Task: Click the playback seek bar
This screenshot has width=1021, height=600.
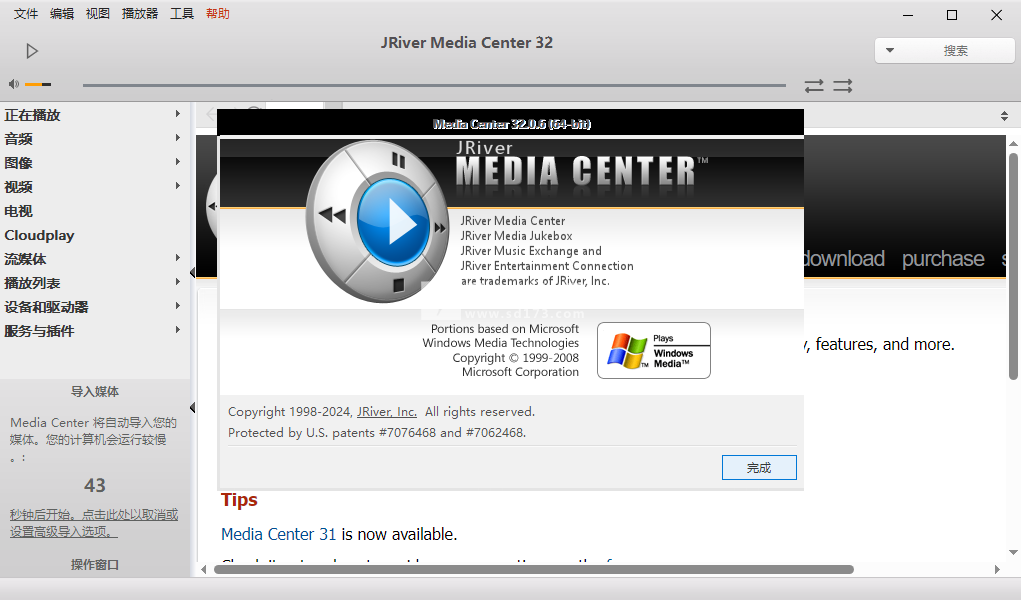Action: tap(434, 85)
